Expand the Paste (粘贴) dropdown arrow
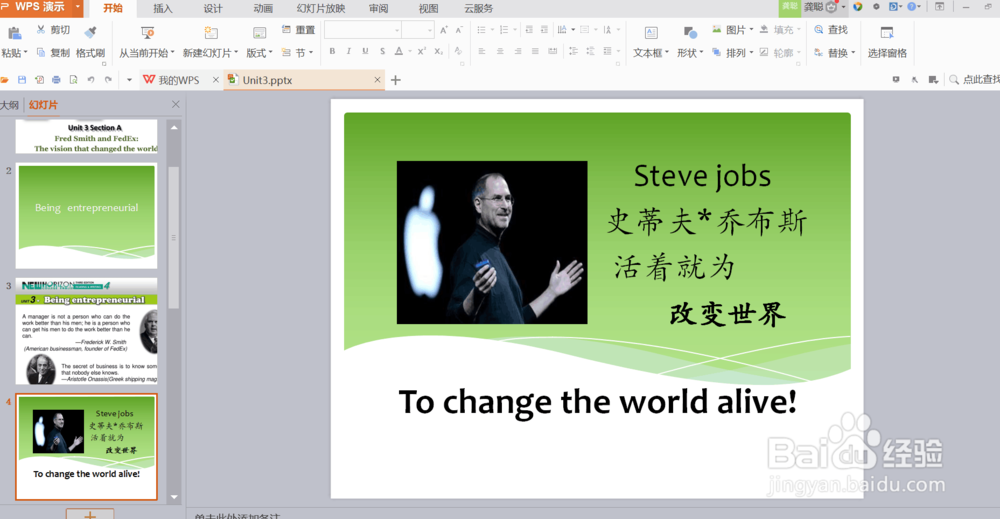The image size is (1000, 519). [25, 53]
